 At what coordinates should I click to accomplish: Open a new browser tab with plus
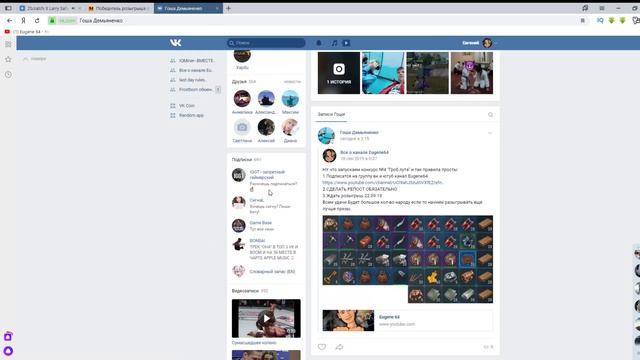tap(228, 8)
